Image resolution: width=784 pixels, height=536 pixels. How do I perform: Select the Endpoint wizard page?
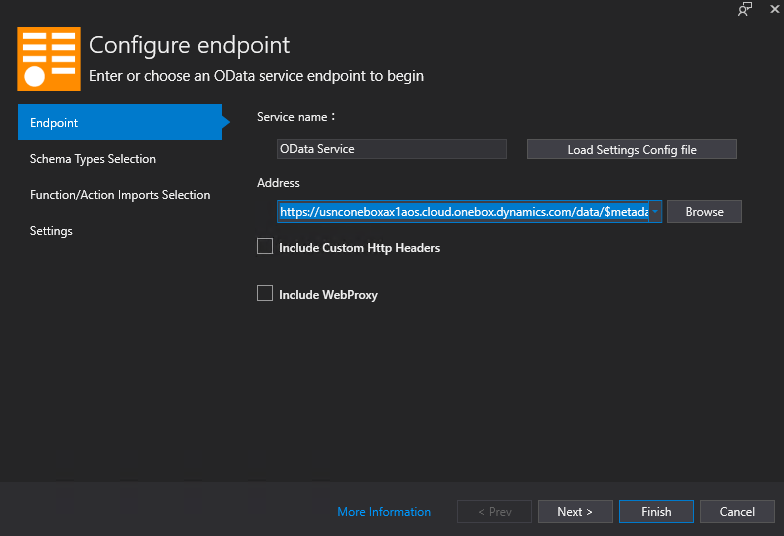(x=119, y=123)
